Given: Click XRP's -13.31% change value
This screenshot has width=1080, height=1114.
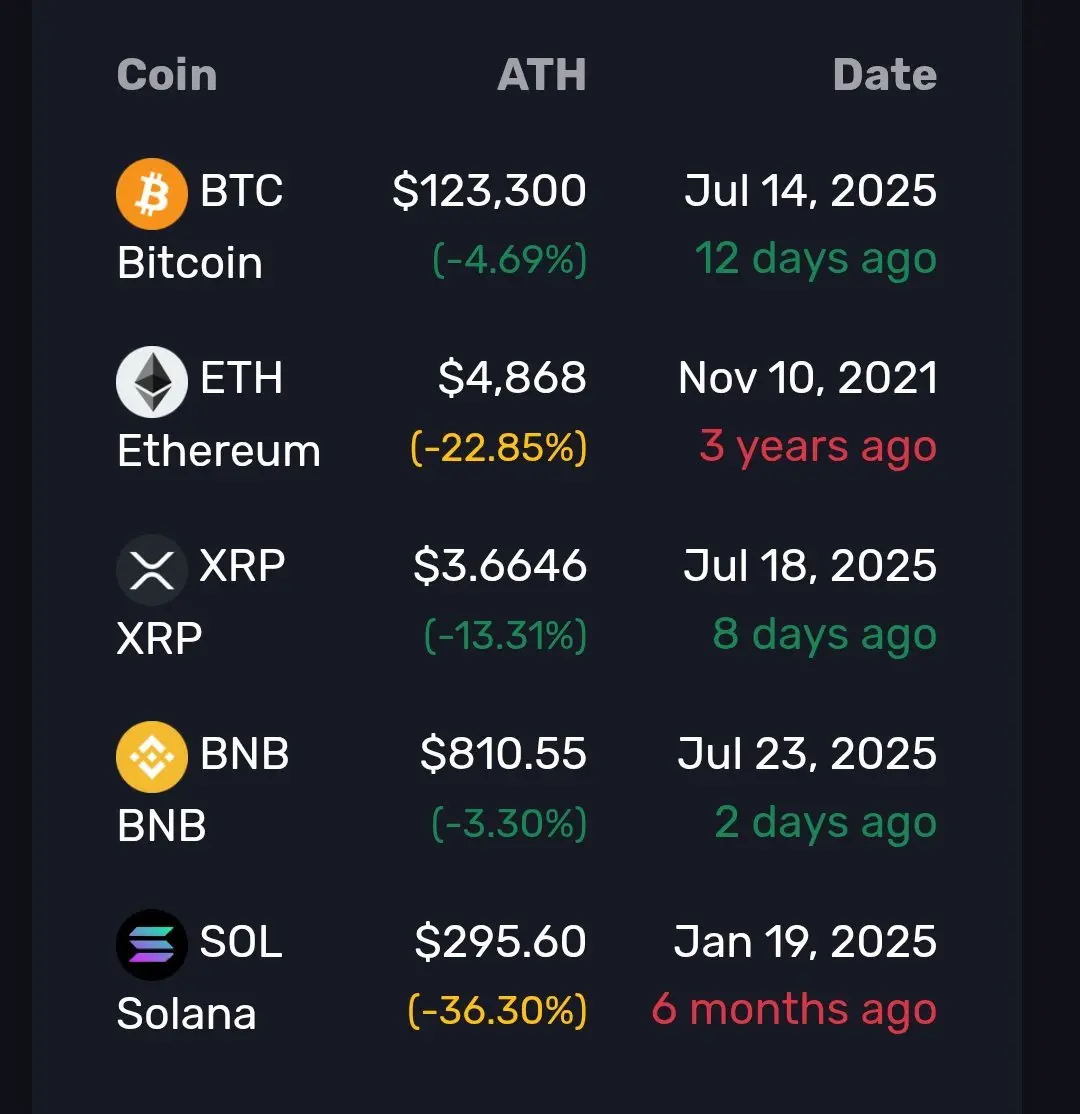Looking at the screenshot, I should point(506,634).
